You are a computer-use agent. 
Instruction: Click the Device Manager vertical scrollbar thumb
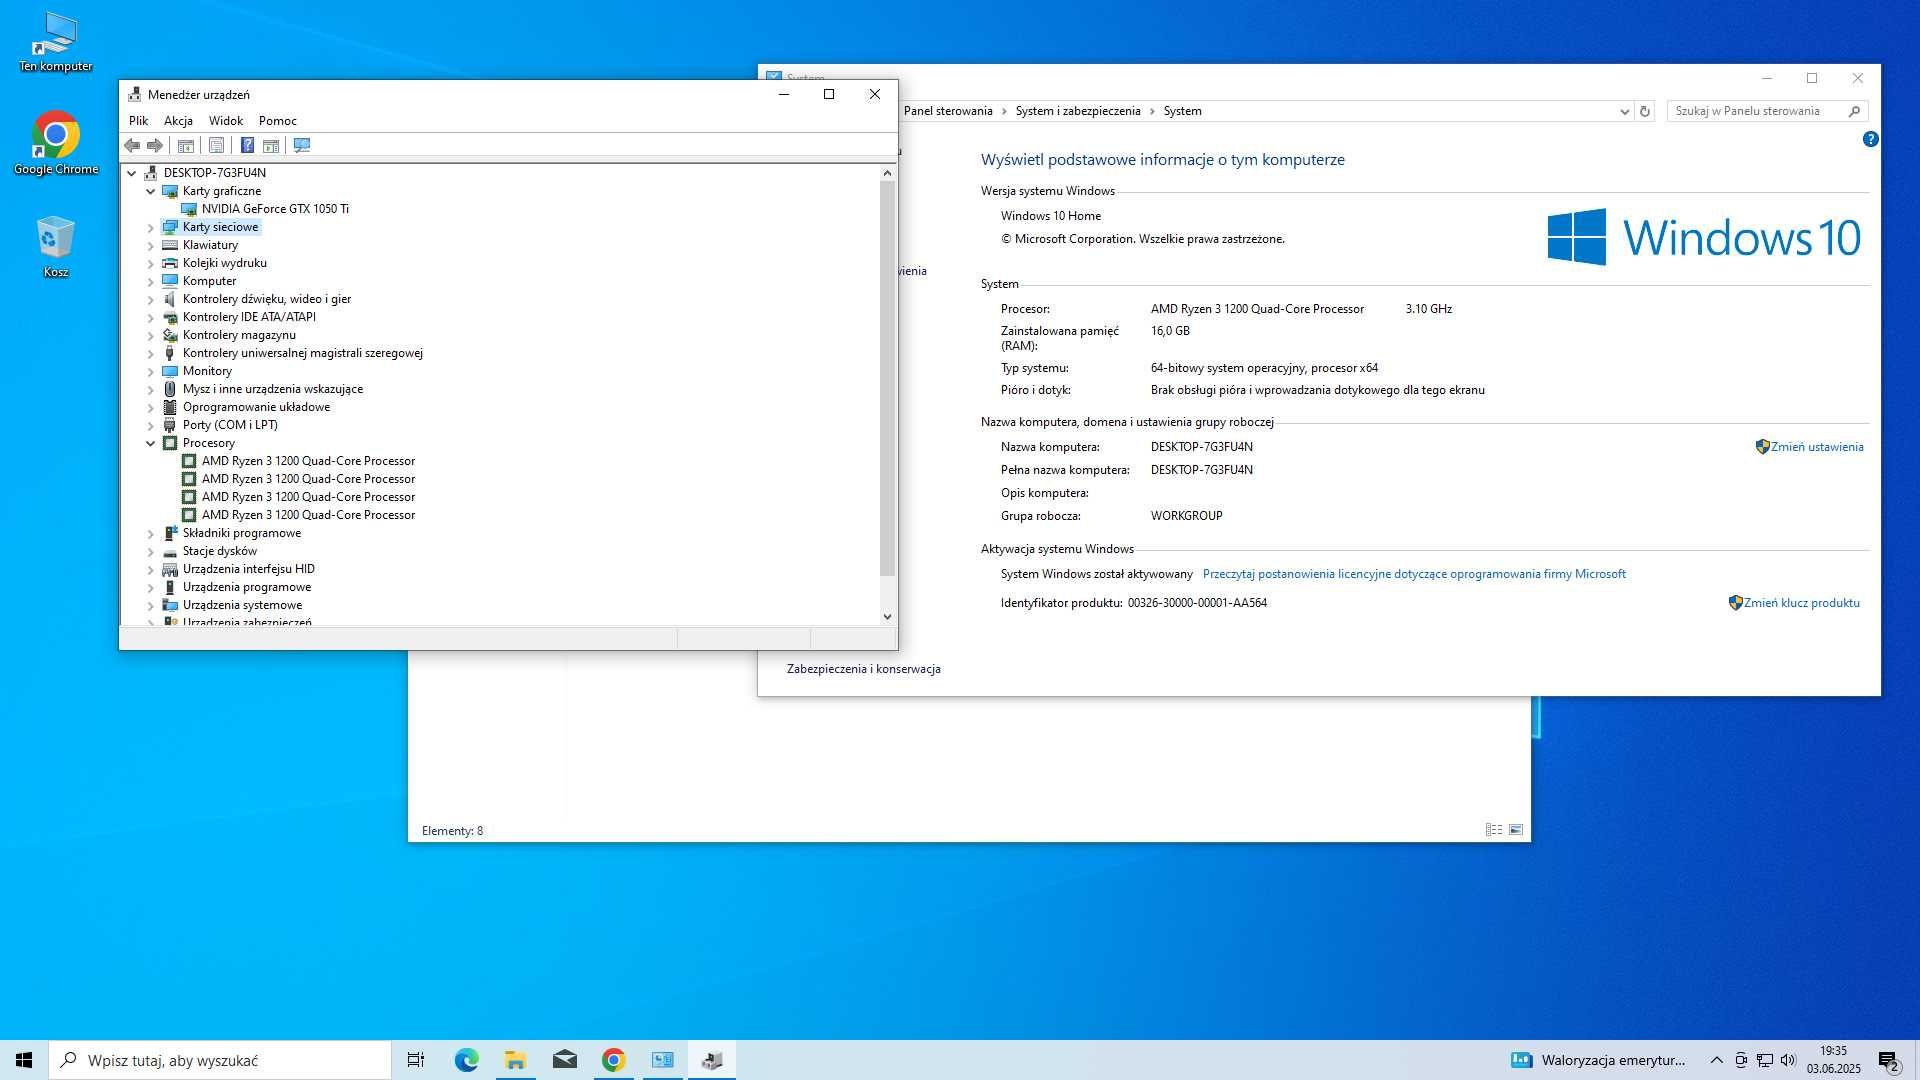click(x=887, y=379)
